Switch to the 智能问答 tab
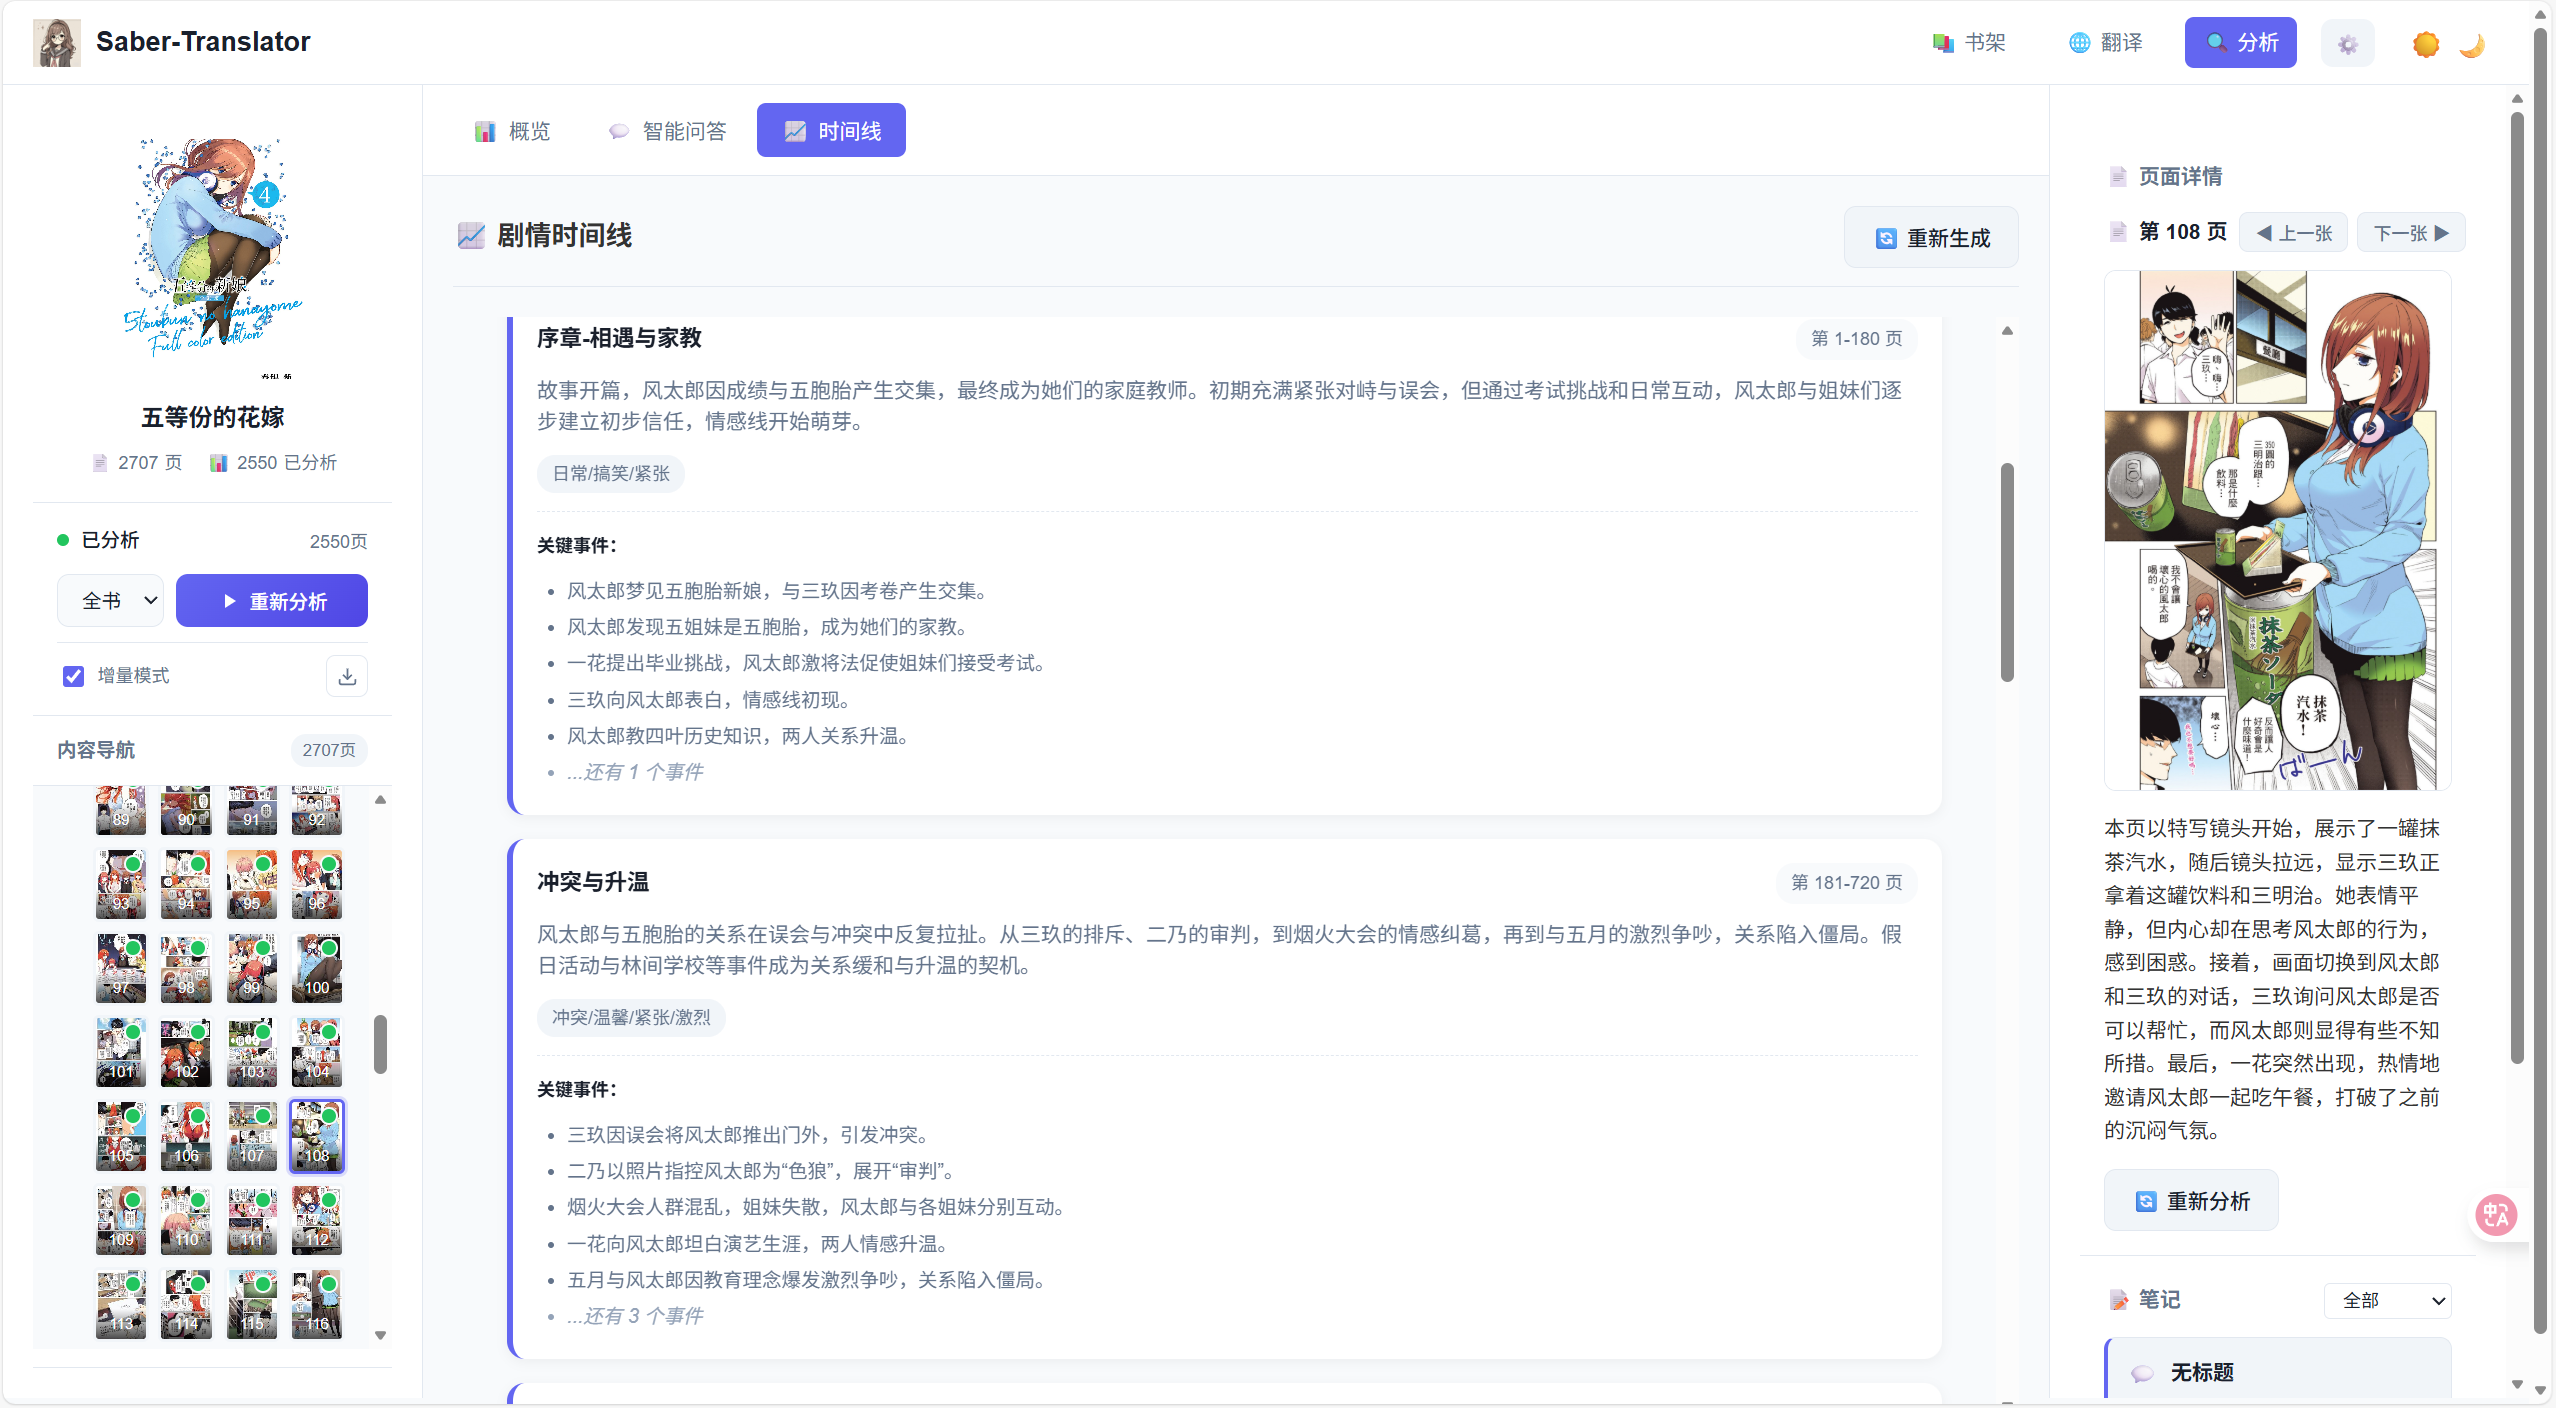 [x=667, y=131]
